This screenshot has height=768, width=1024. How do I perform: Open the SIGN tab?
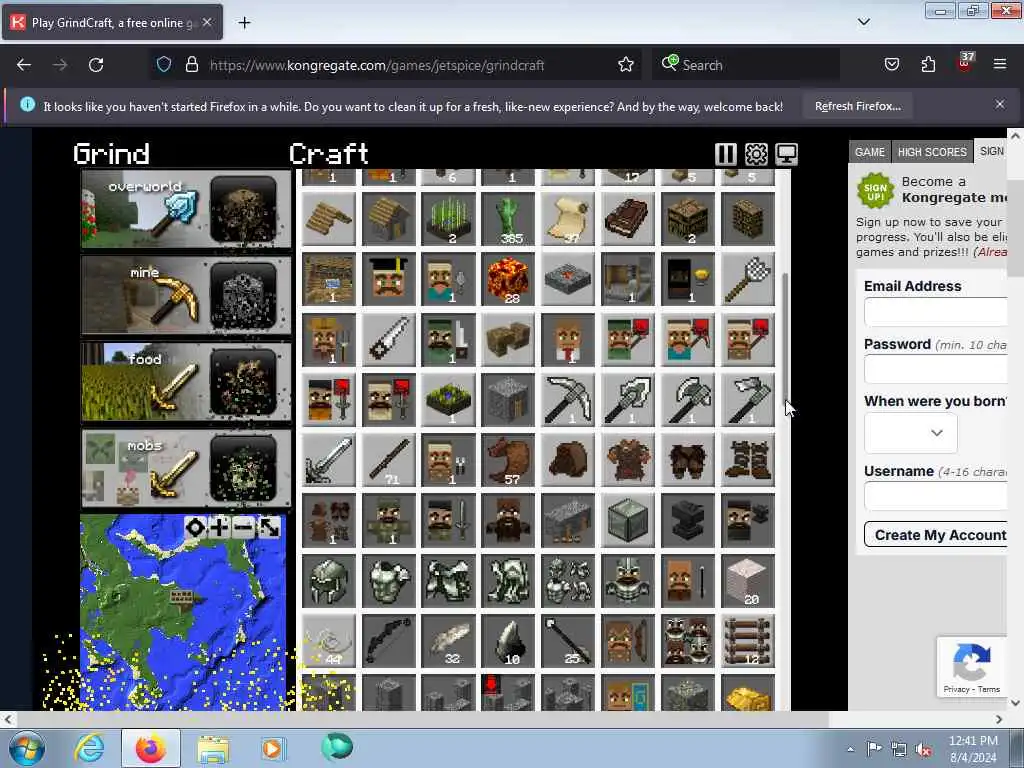(991, 151)
